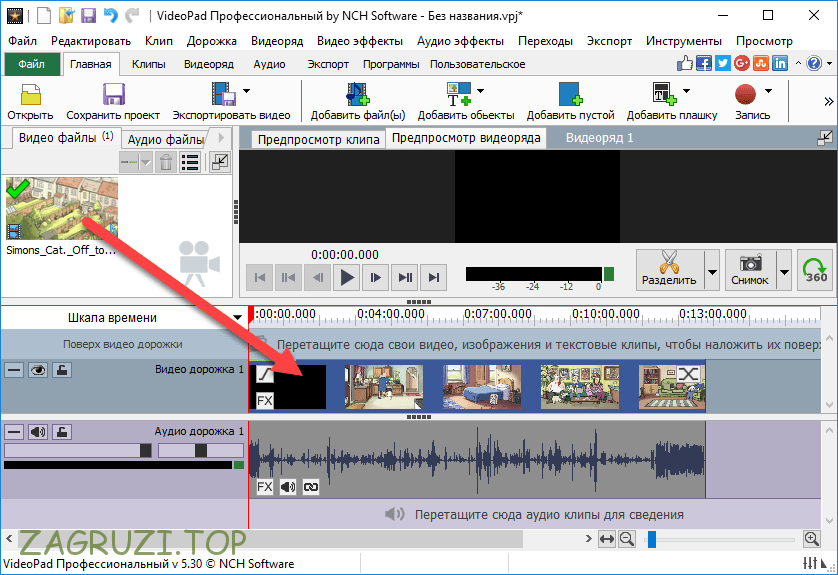This screenshot has height=575, width=838.
Task: Click New project icon in title bar
Action: [44, 15]
